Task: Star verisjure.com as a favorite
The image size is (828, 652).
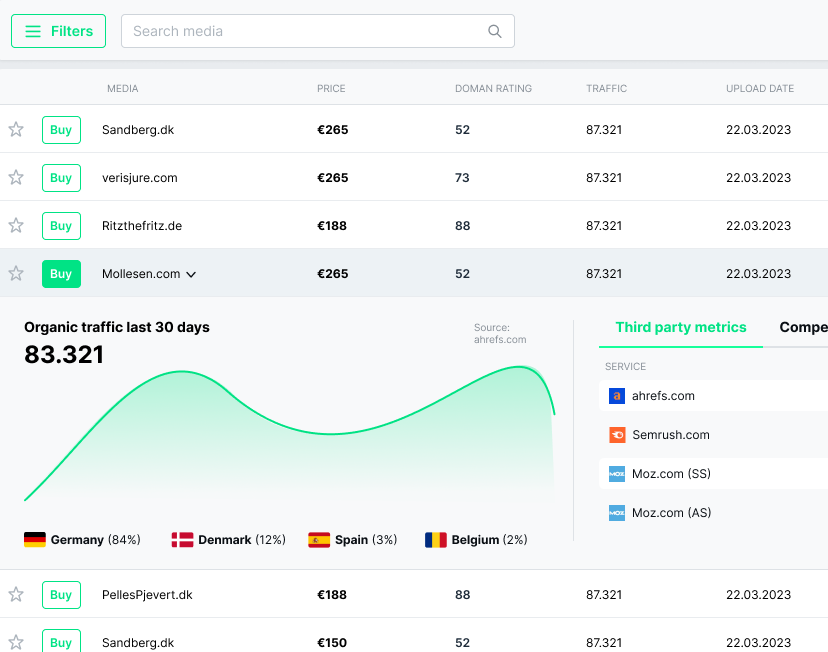Action: point(16,178)
